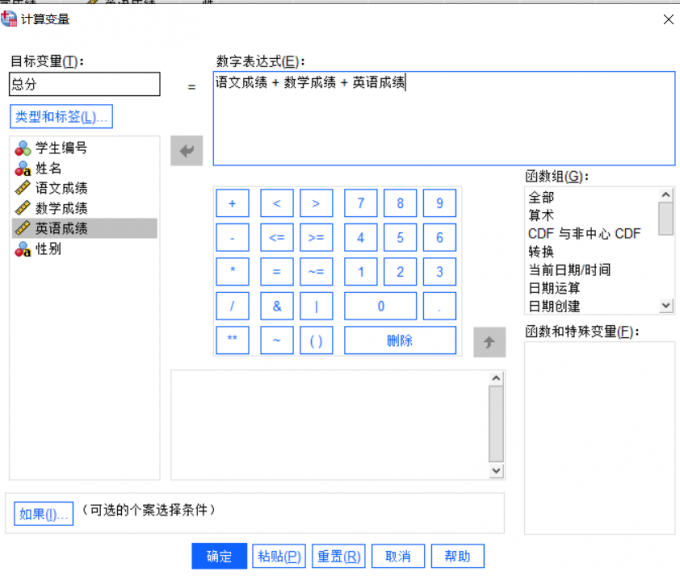Select 转换 function group
Image resolution: width=680 pixels, height=576 pixels.
coord(541,252)
